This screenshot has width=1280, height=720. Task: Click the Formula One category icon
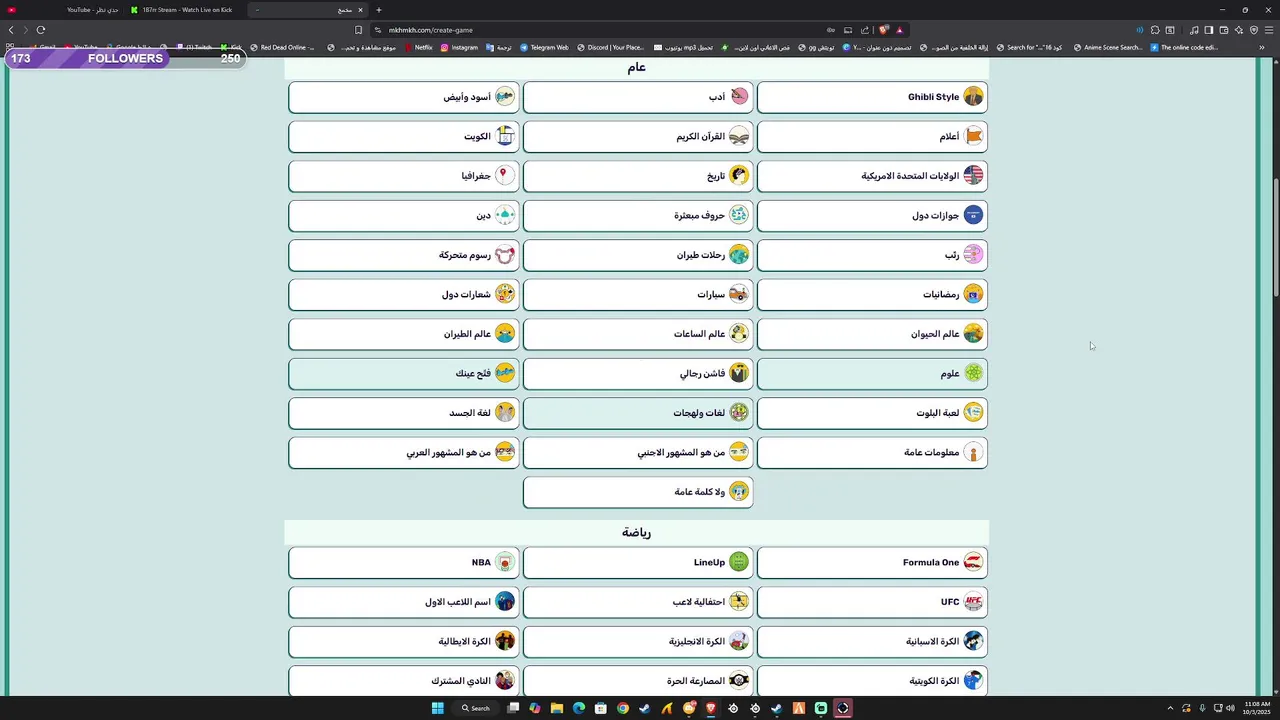click(973, 562)
